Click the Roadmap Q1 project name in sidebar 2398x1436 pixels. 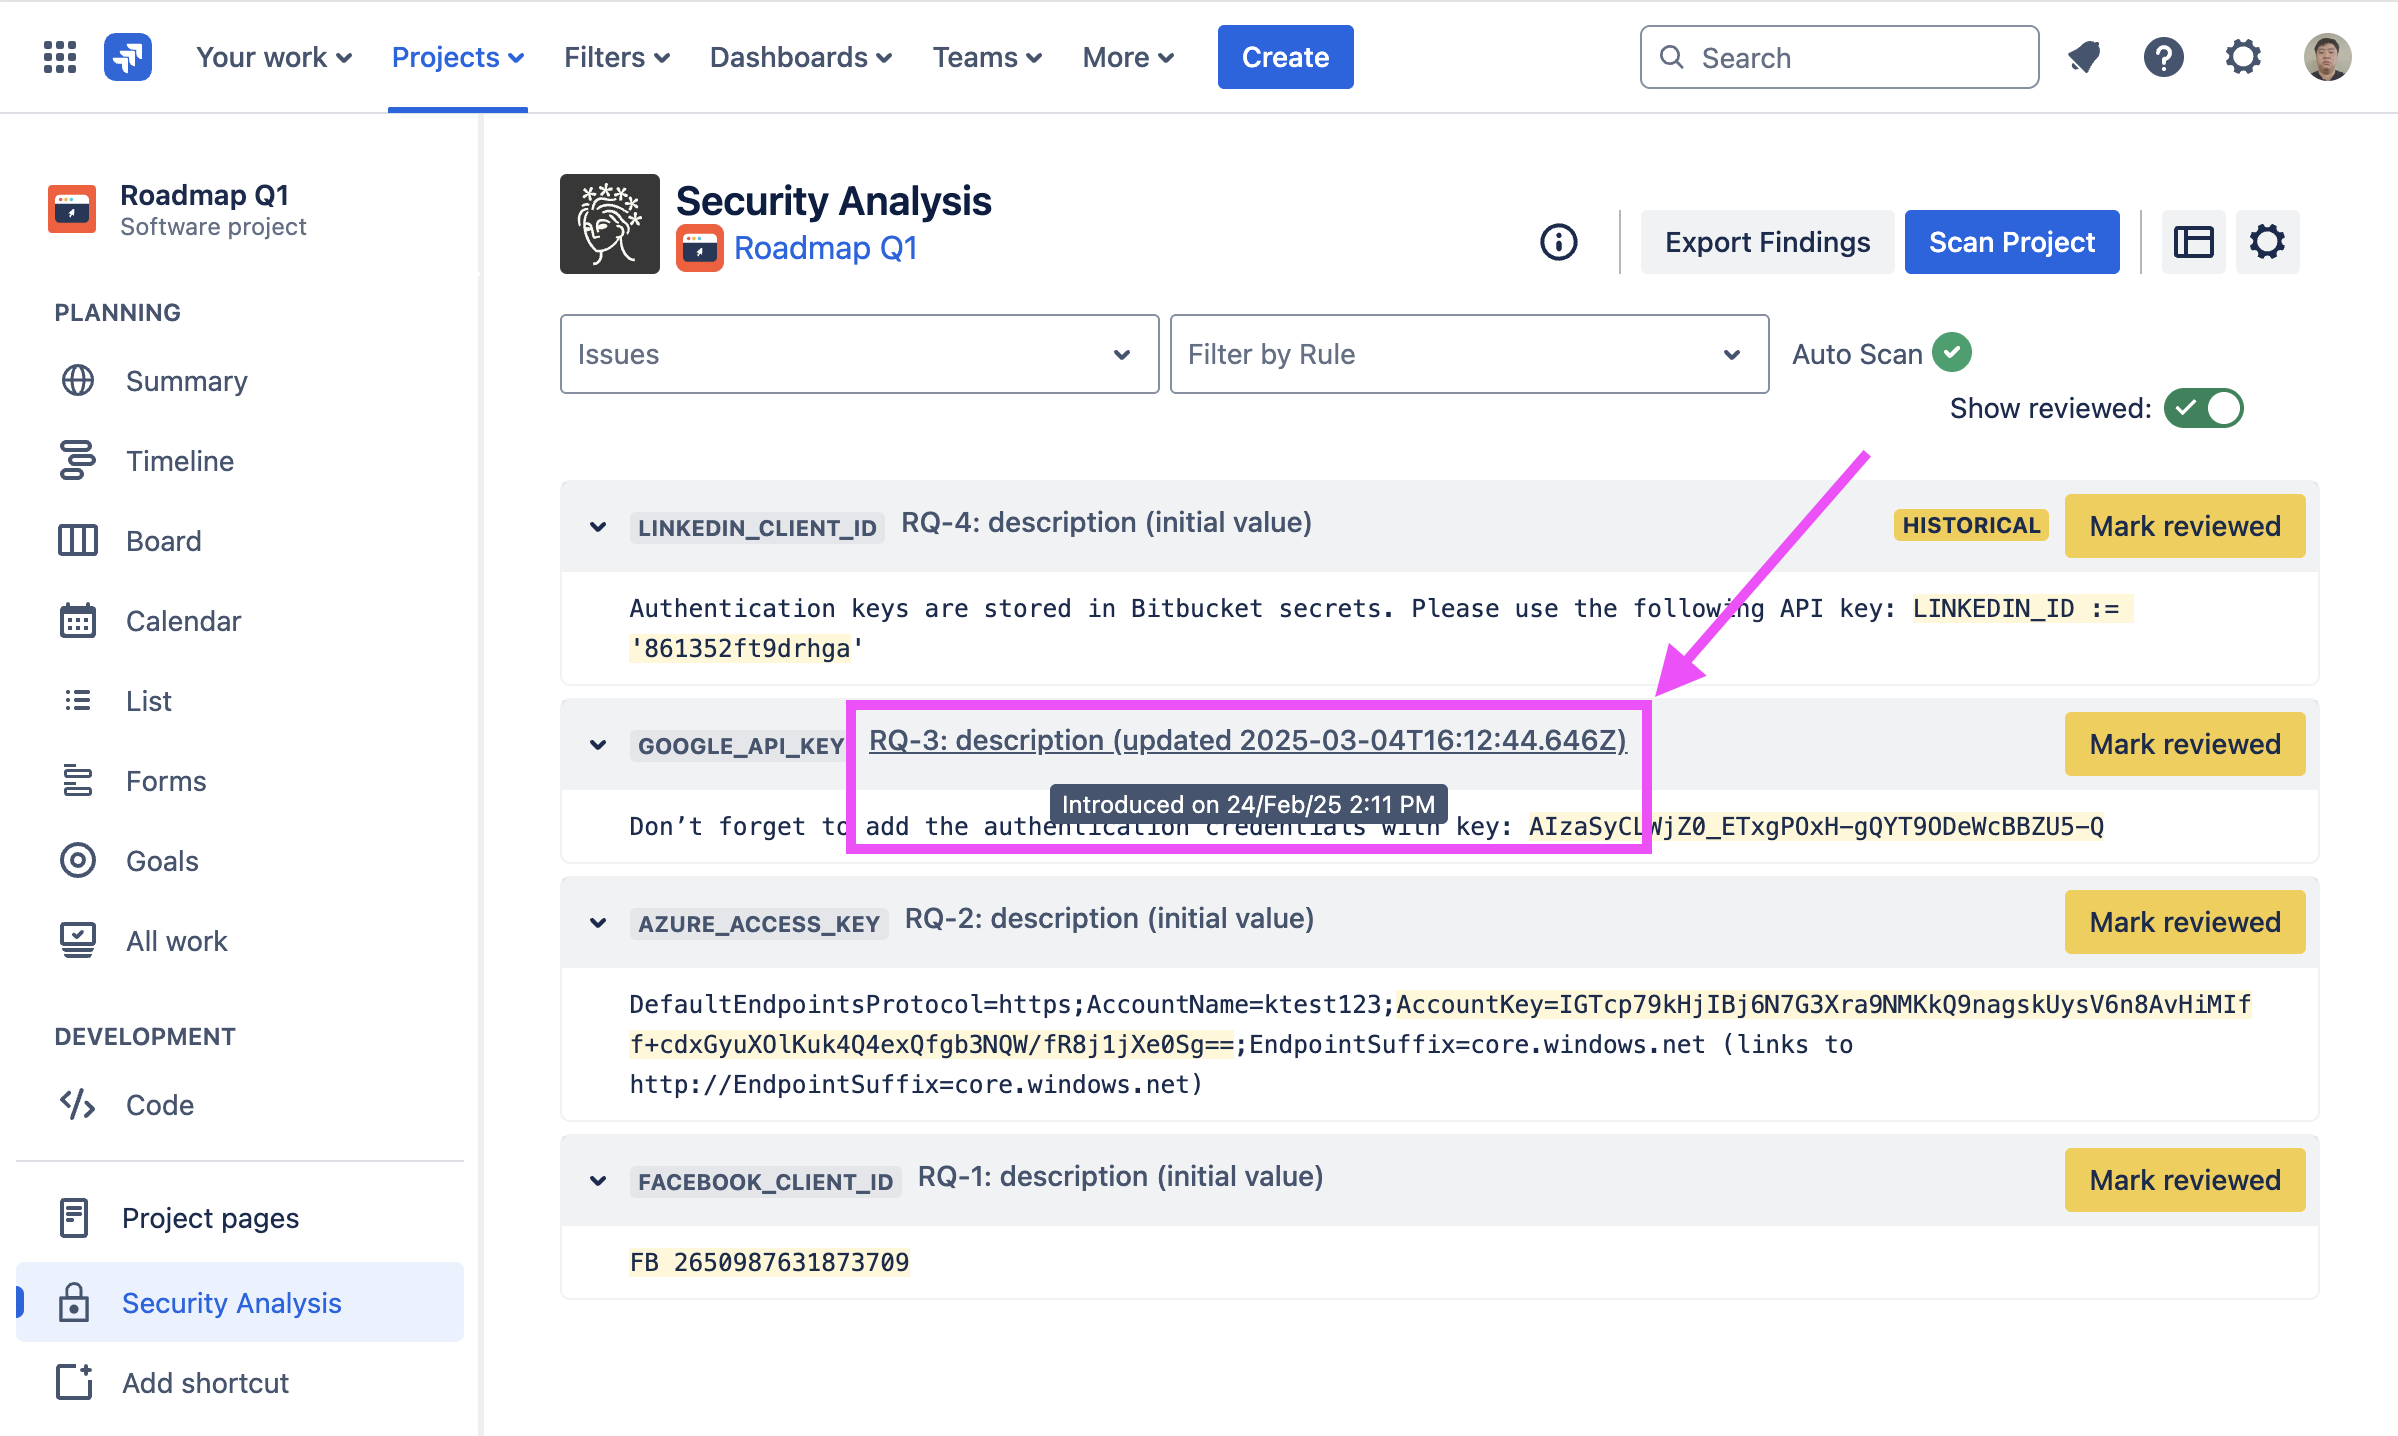pyautogui.click(x=204, y=195)
